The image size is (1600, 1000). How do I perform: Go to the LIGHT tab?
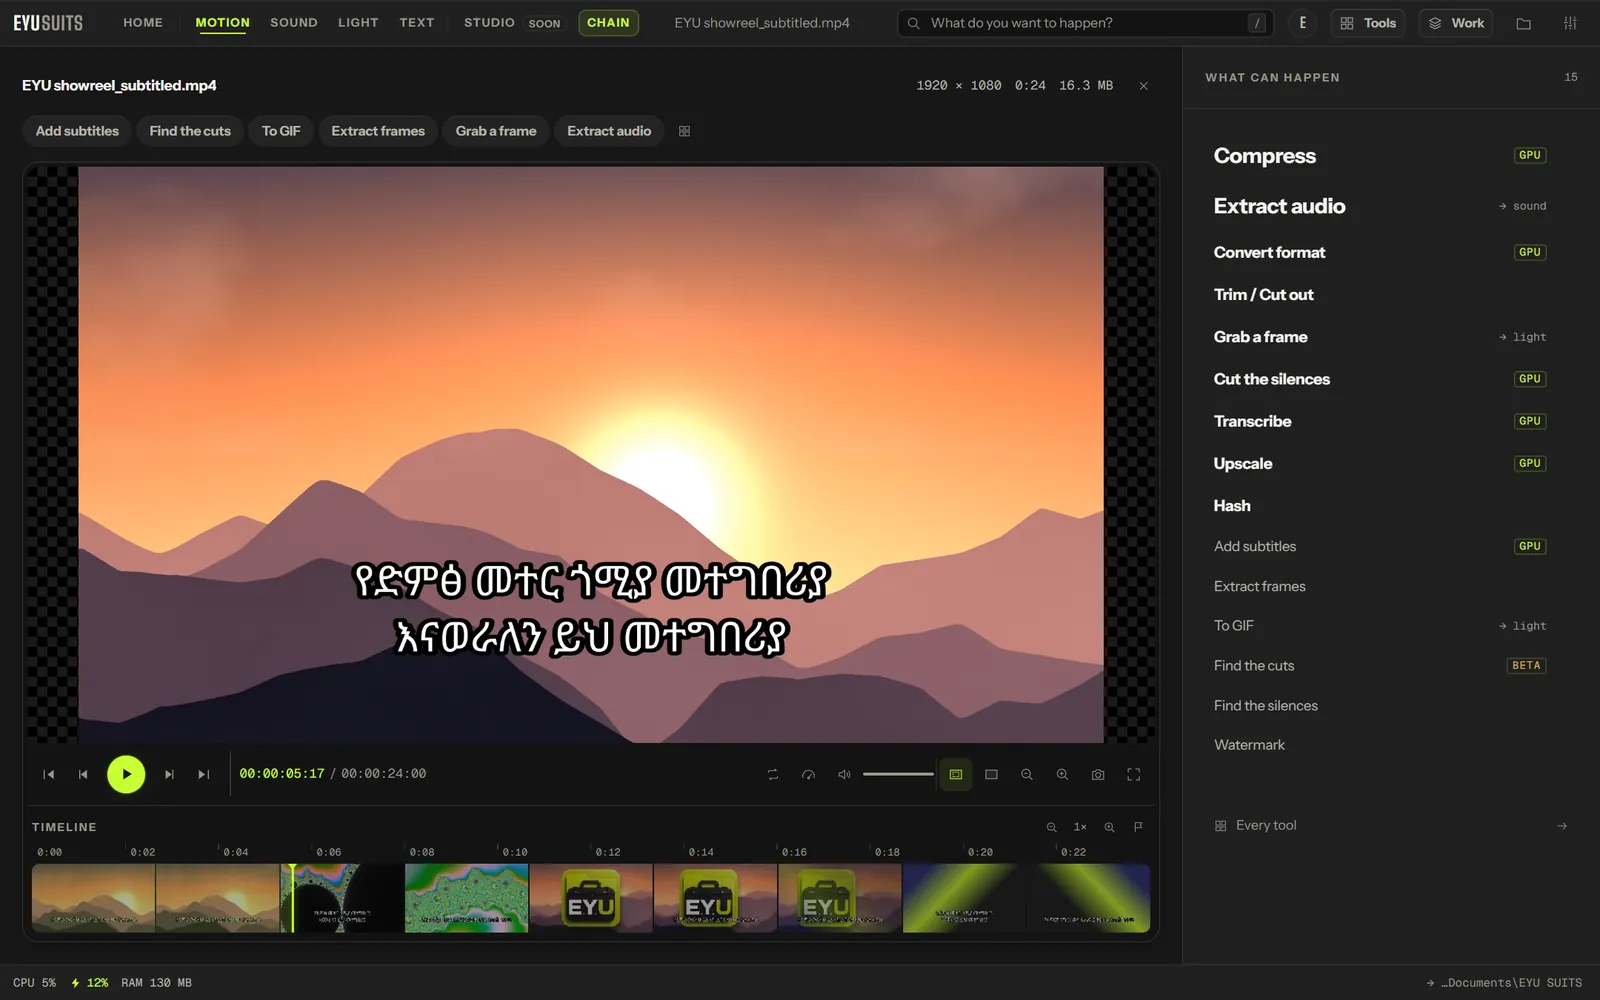pyautogui.click(x=358, y=22)
